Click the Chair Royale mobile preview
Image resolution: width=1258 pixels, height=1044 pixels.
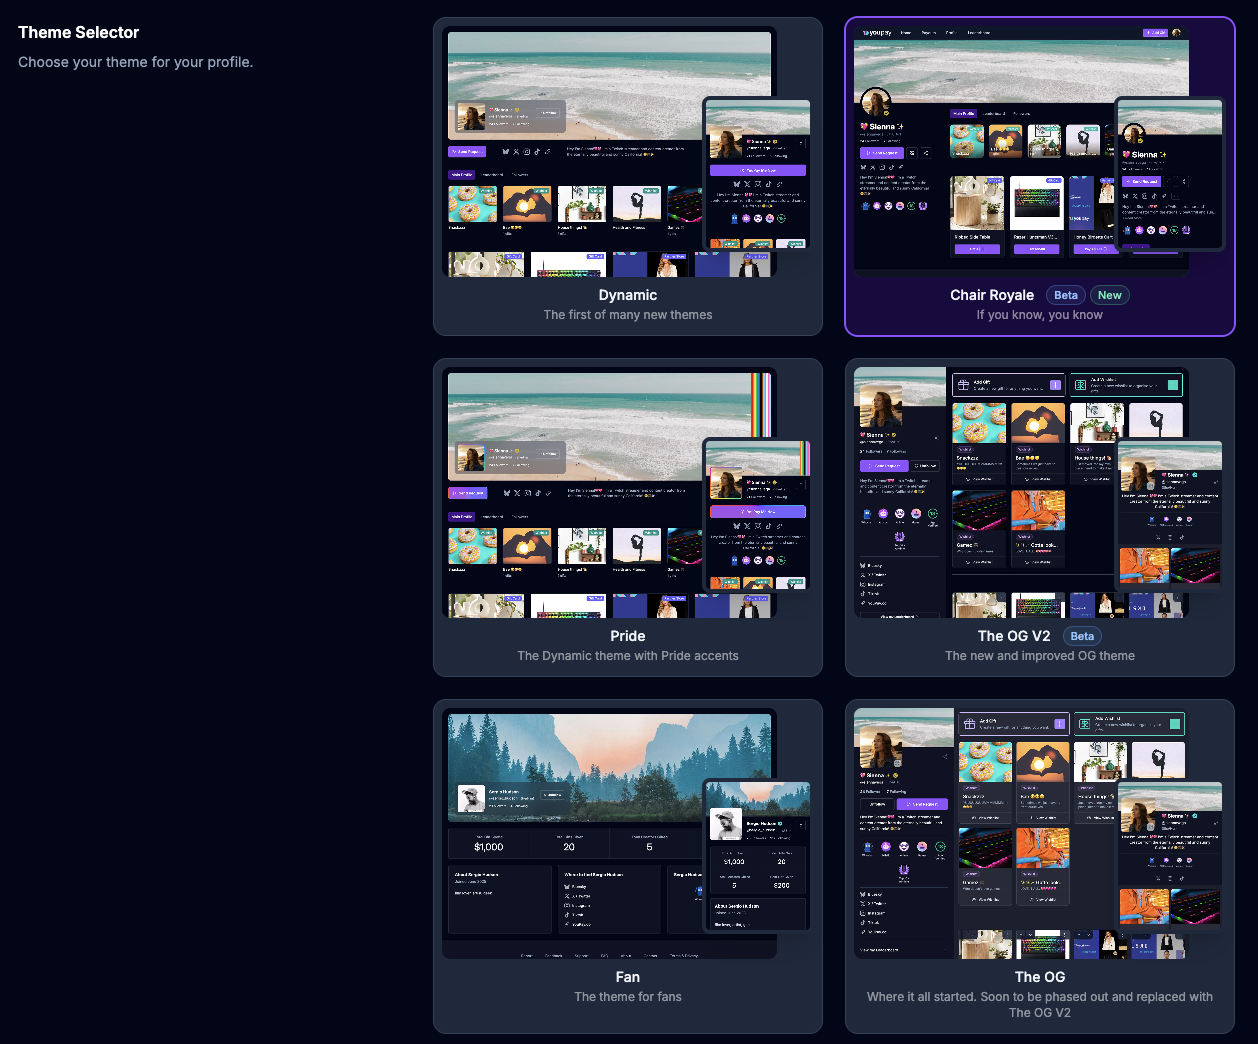point(1170,173)
